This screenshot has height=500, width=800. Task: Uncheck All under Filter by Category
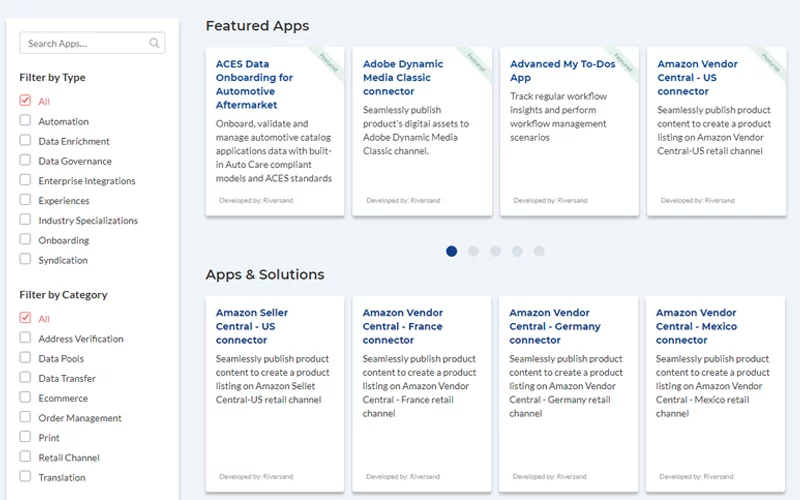pyautogui.click(x=25, y=317)
